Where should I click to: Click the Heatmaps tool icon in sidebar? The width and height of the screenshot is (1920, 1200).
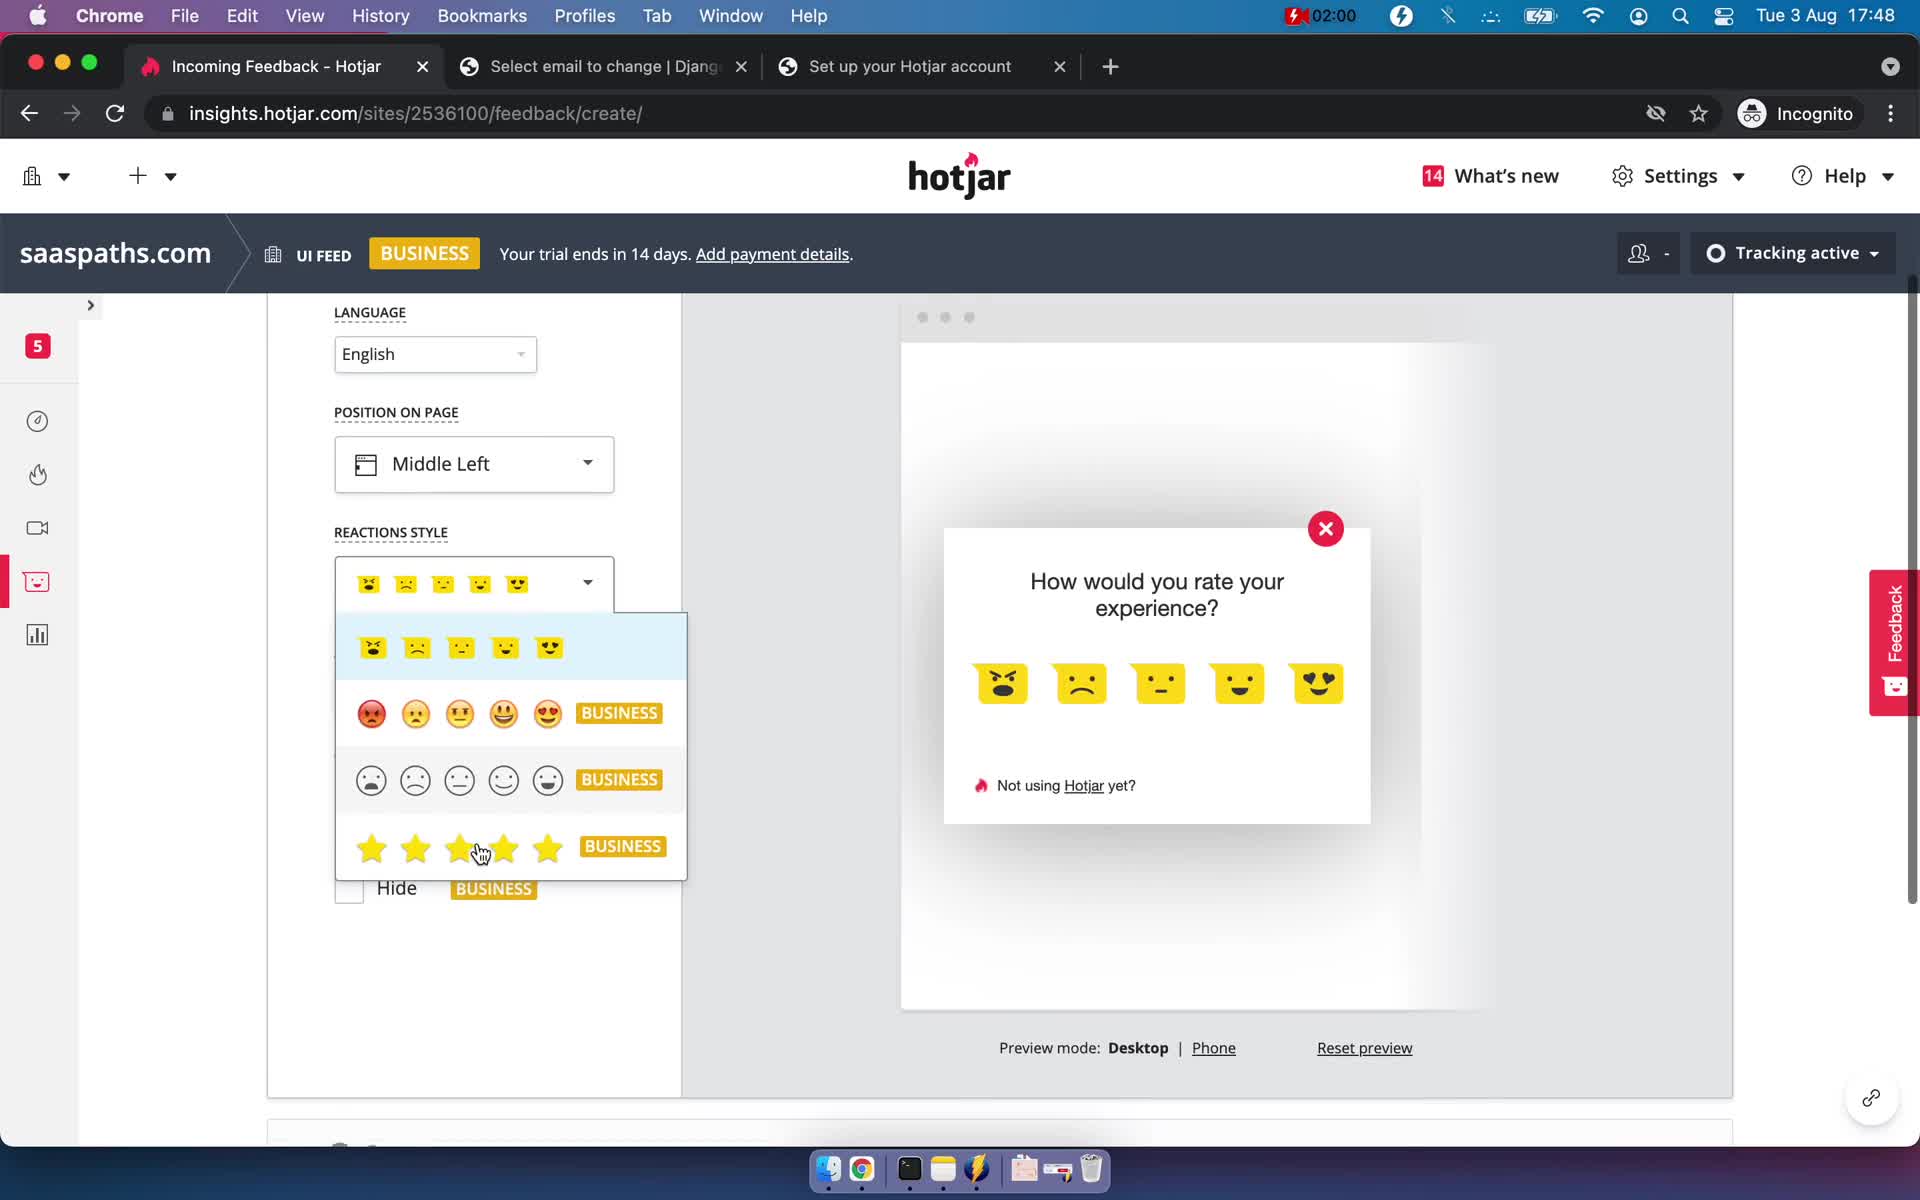pos(37,474)
